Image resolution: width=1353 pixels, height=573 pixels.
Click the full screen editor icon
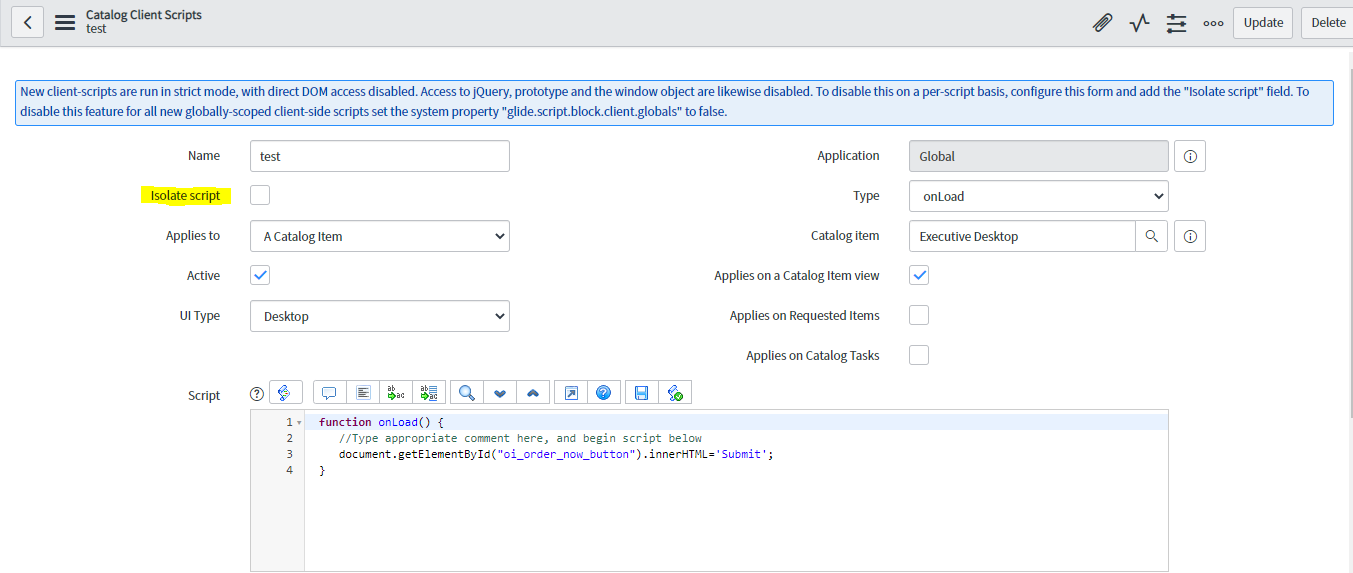point(571,393)
